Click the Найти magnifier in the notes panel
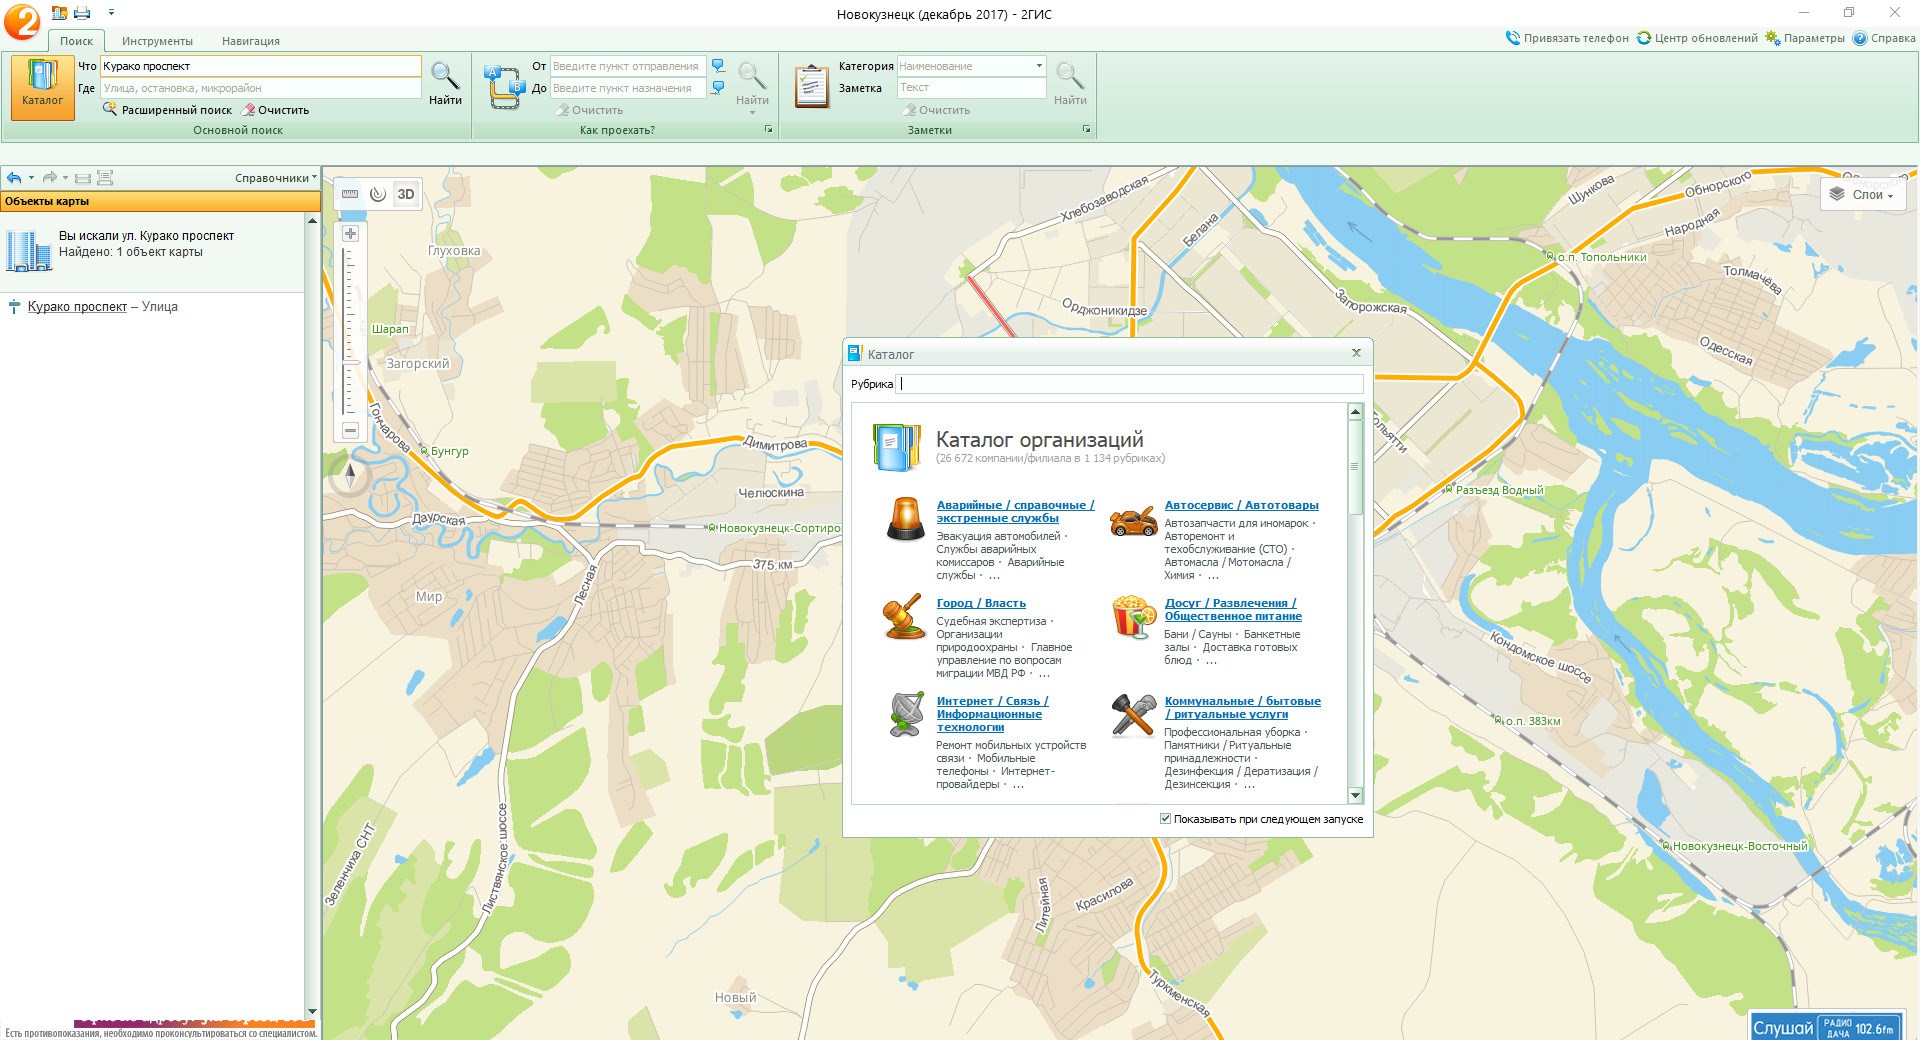Viewport: 1920px width, 1040px height. coord(1070,83)
